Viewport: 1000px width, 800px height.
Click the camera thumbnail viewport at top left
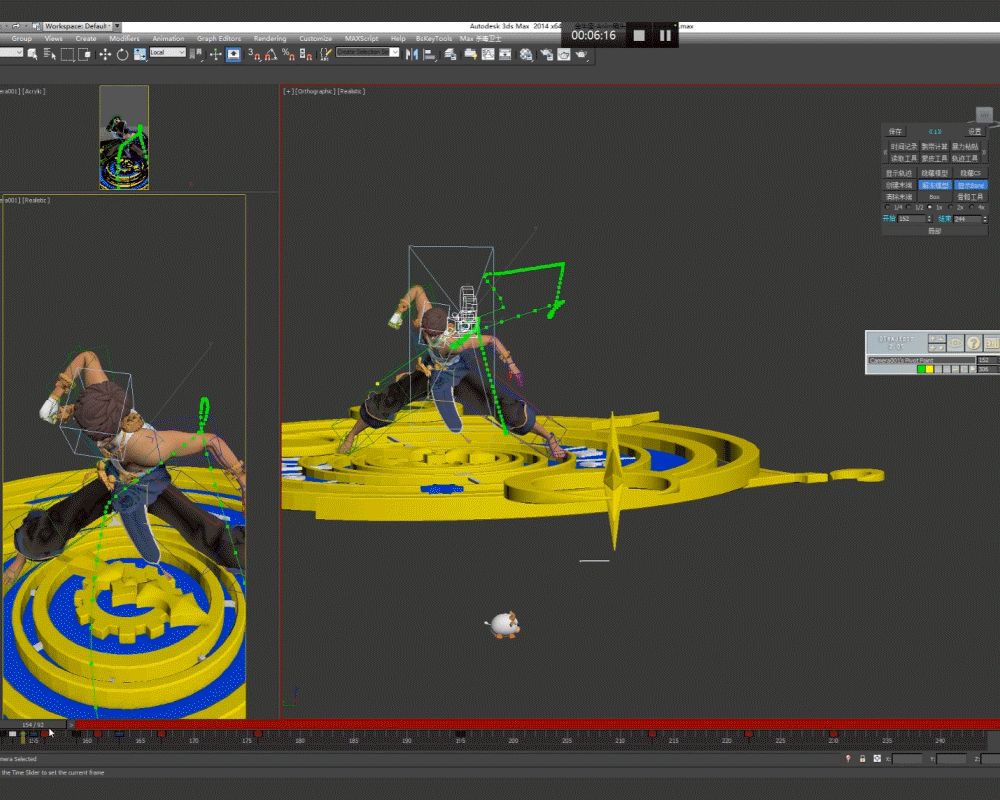coord(124,138)
